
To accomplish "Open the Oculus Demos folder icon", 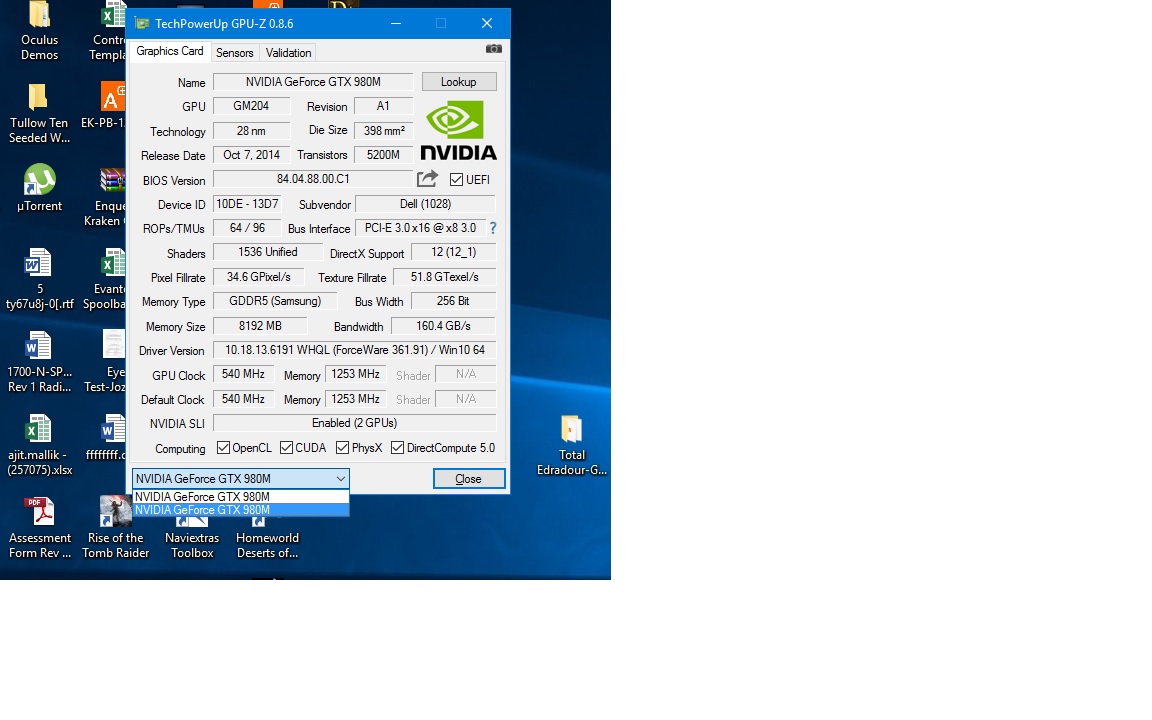I will pos(39,15).
